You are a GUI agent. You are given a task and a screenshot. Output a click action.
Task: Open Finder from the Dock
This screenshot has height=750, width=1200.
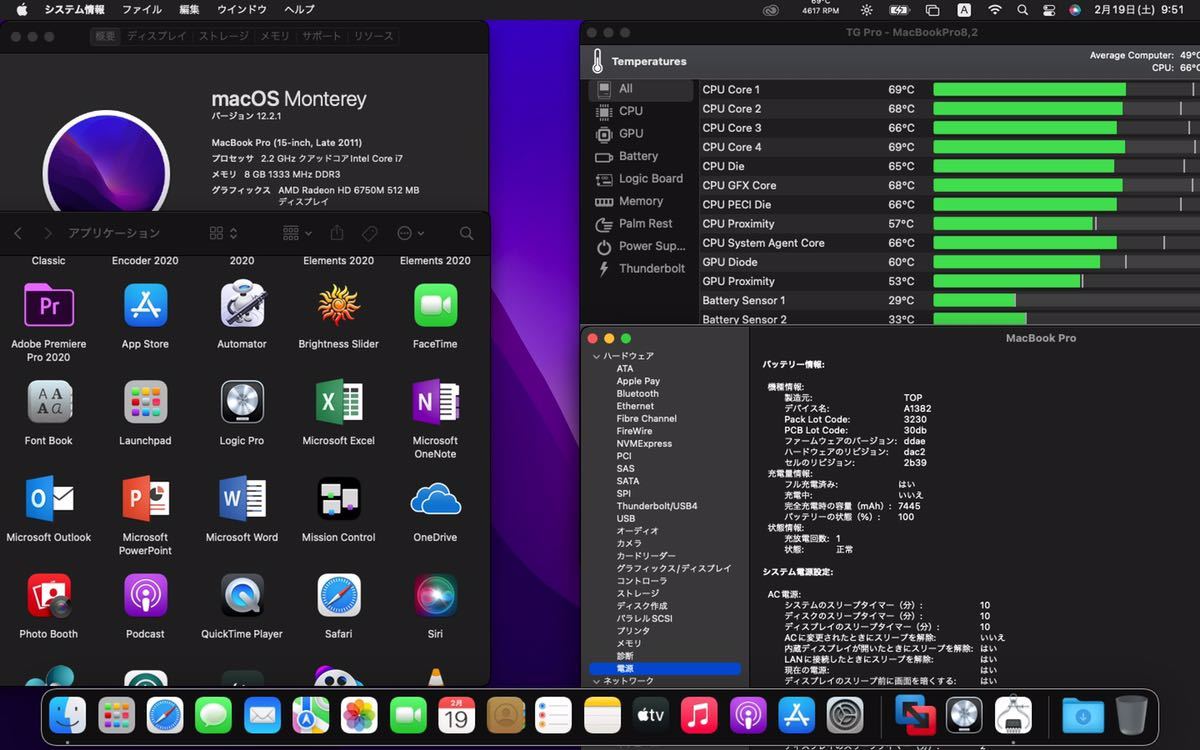tap(68, 715)
